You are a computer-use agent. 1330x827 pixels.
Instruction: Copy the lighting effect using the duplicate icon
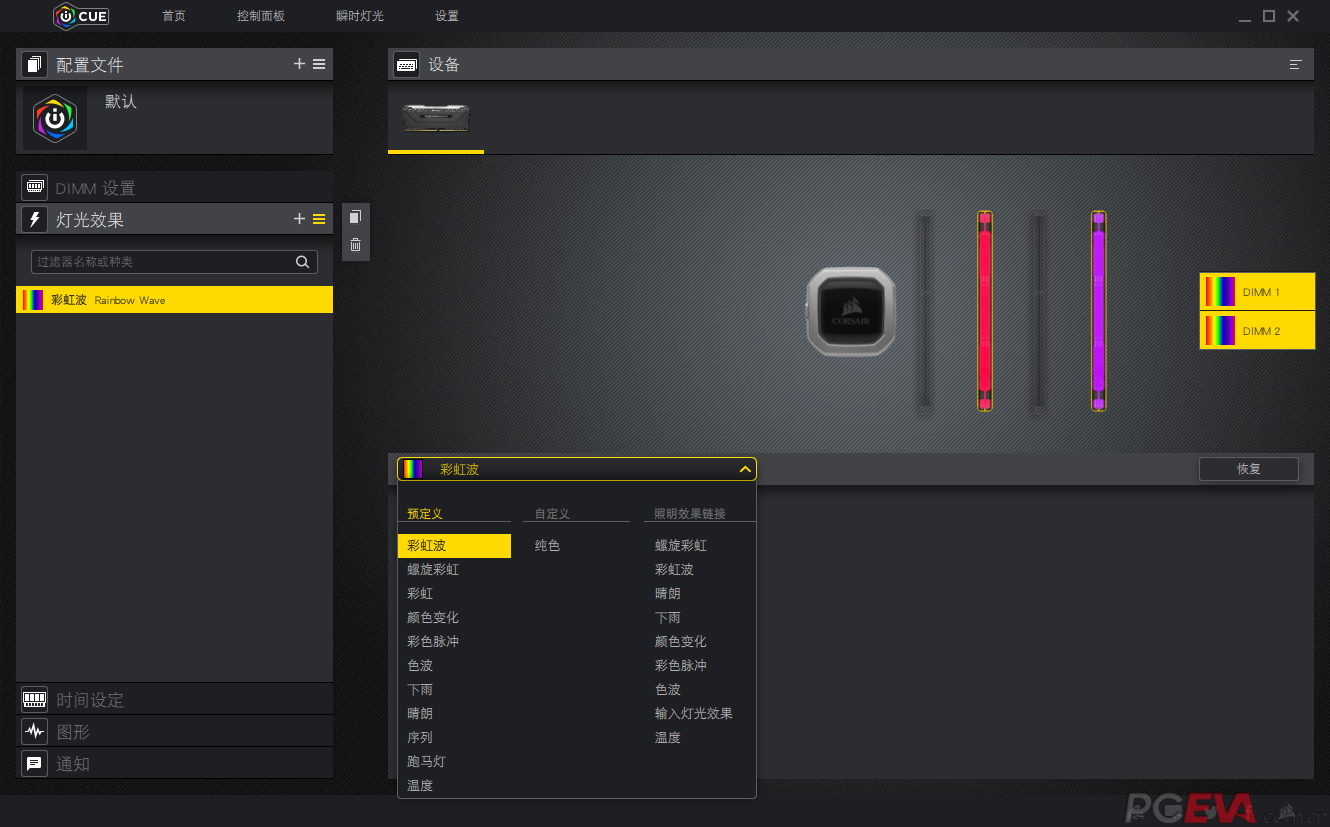point(355,216)
